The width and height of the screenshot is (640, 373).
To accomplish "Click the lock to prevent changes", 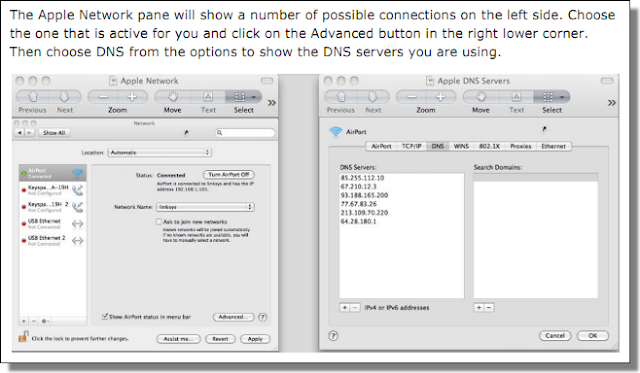I will (23, 336).
